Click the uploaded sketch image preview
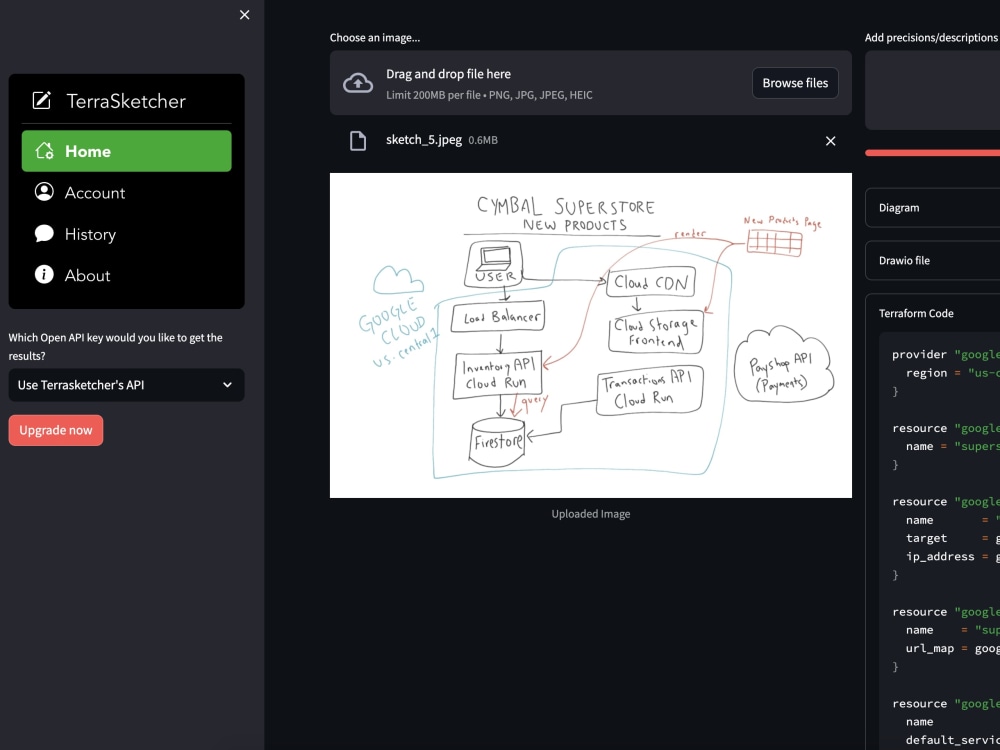This screenshot has width=1000, height=750. tap(590, 334)
